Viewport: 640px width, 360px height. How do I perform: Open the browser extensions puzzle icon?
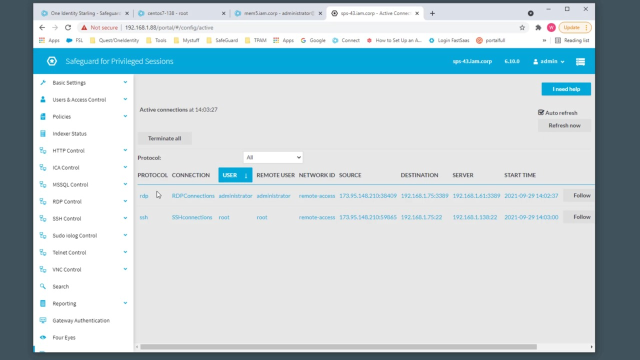[538, 28]
